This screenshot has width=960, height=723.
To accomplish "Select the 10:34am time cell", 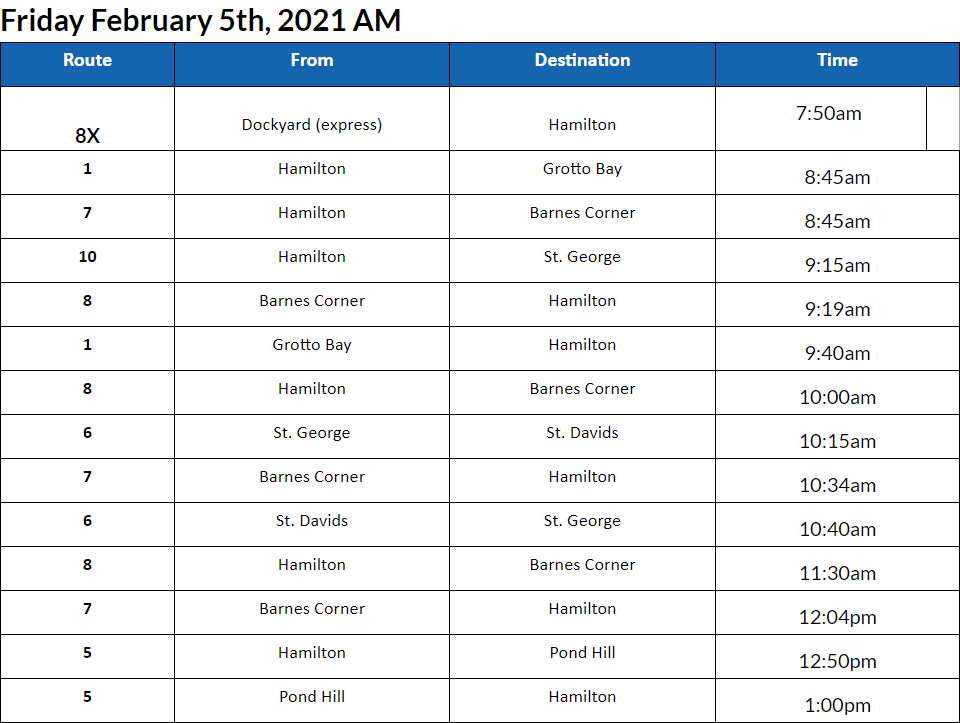I will pyautogui.click(x=837, y=485).
